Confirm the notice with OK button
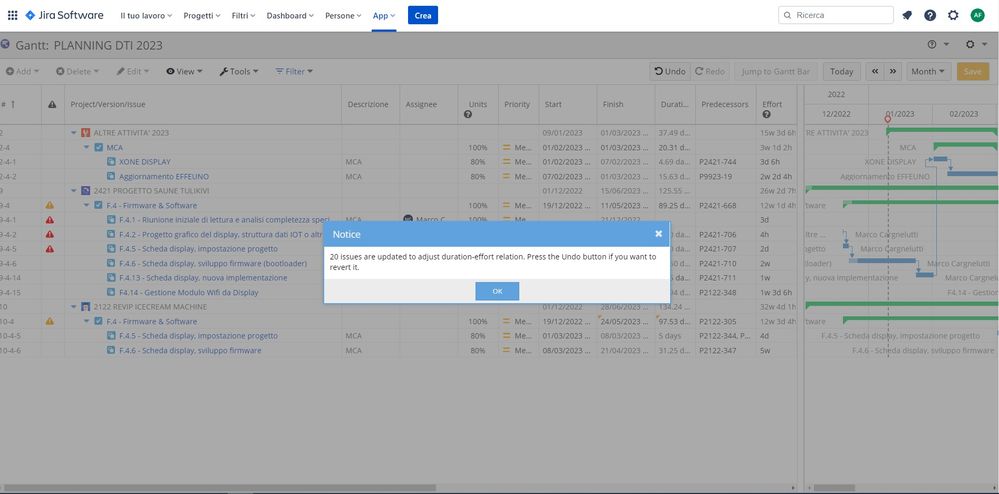The height and width of the screenshot is (494, 999). [x=497, y=291]
